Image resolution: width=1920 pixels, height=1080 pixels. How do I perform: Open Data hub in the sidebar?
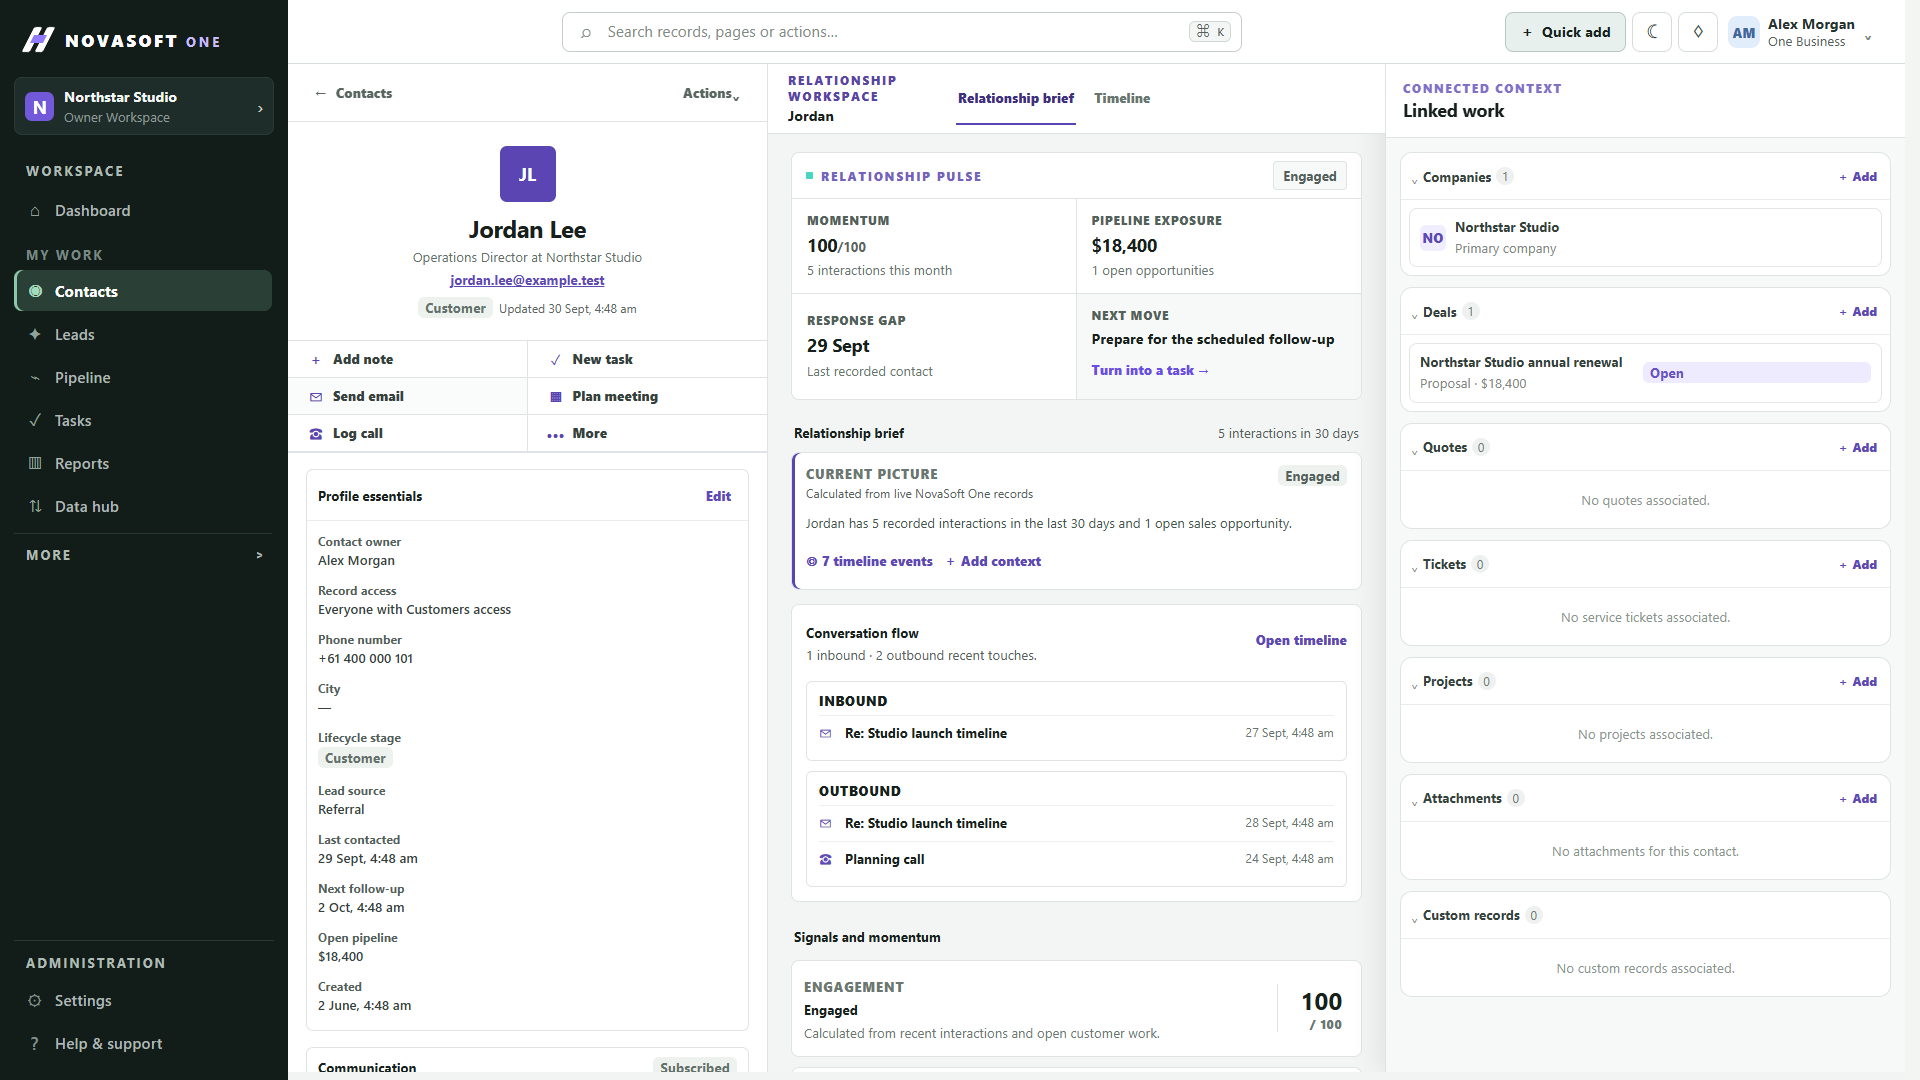click(143, 506)
